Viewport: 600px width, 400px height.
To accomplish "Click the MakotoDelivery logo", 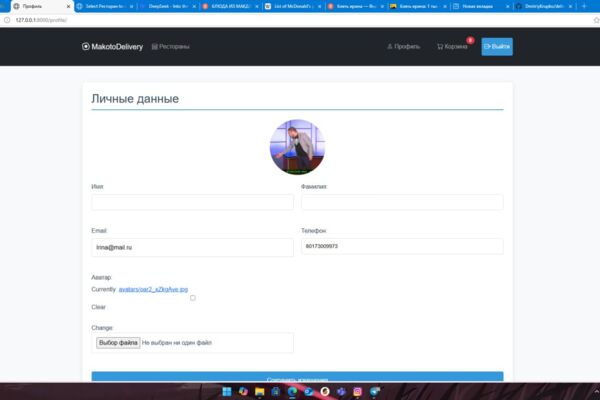I will tap(112, 47).
